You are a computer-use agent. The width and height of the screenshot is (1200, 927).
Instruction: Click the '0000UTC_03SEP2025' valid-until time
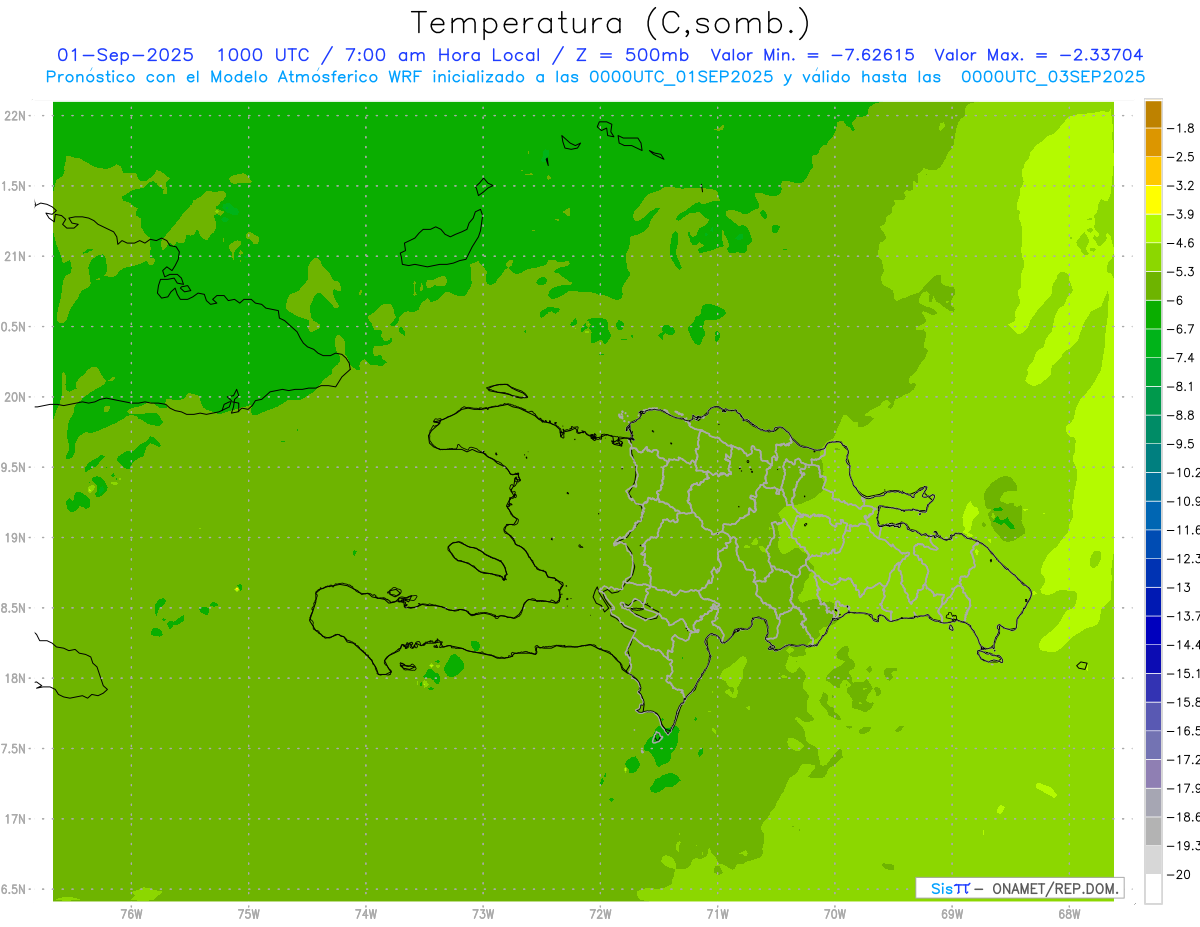1053,76
